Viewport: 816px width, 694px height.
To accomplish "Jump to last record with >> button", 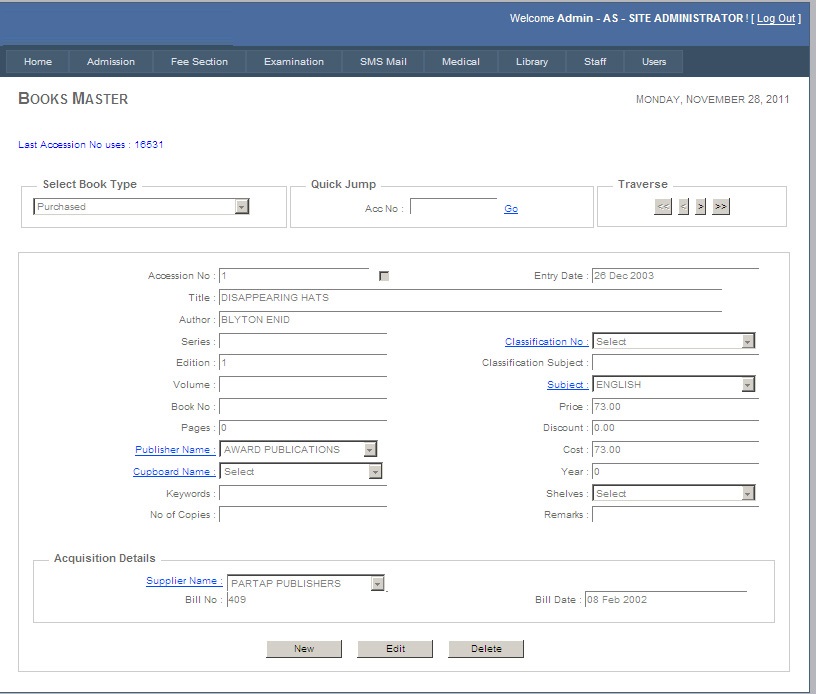I will tap(721, 207).
